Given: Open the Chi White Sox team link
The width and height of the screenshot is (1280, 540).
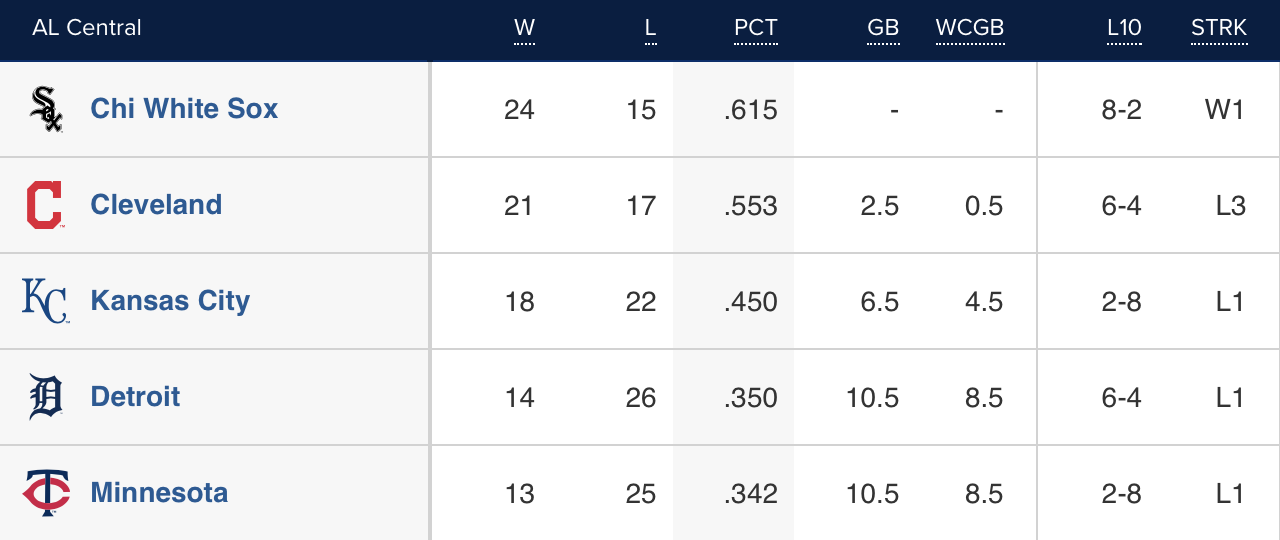Looking at the screenshot, I should 184,109.
